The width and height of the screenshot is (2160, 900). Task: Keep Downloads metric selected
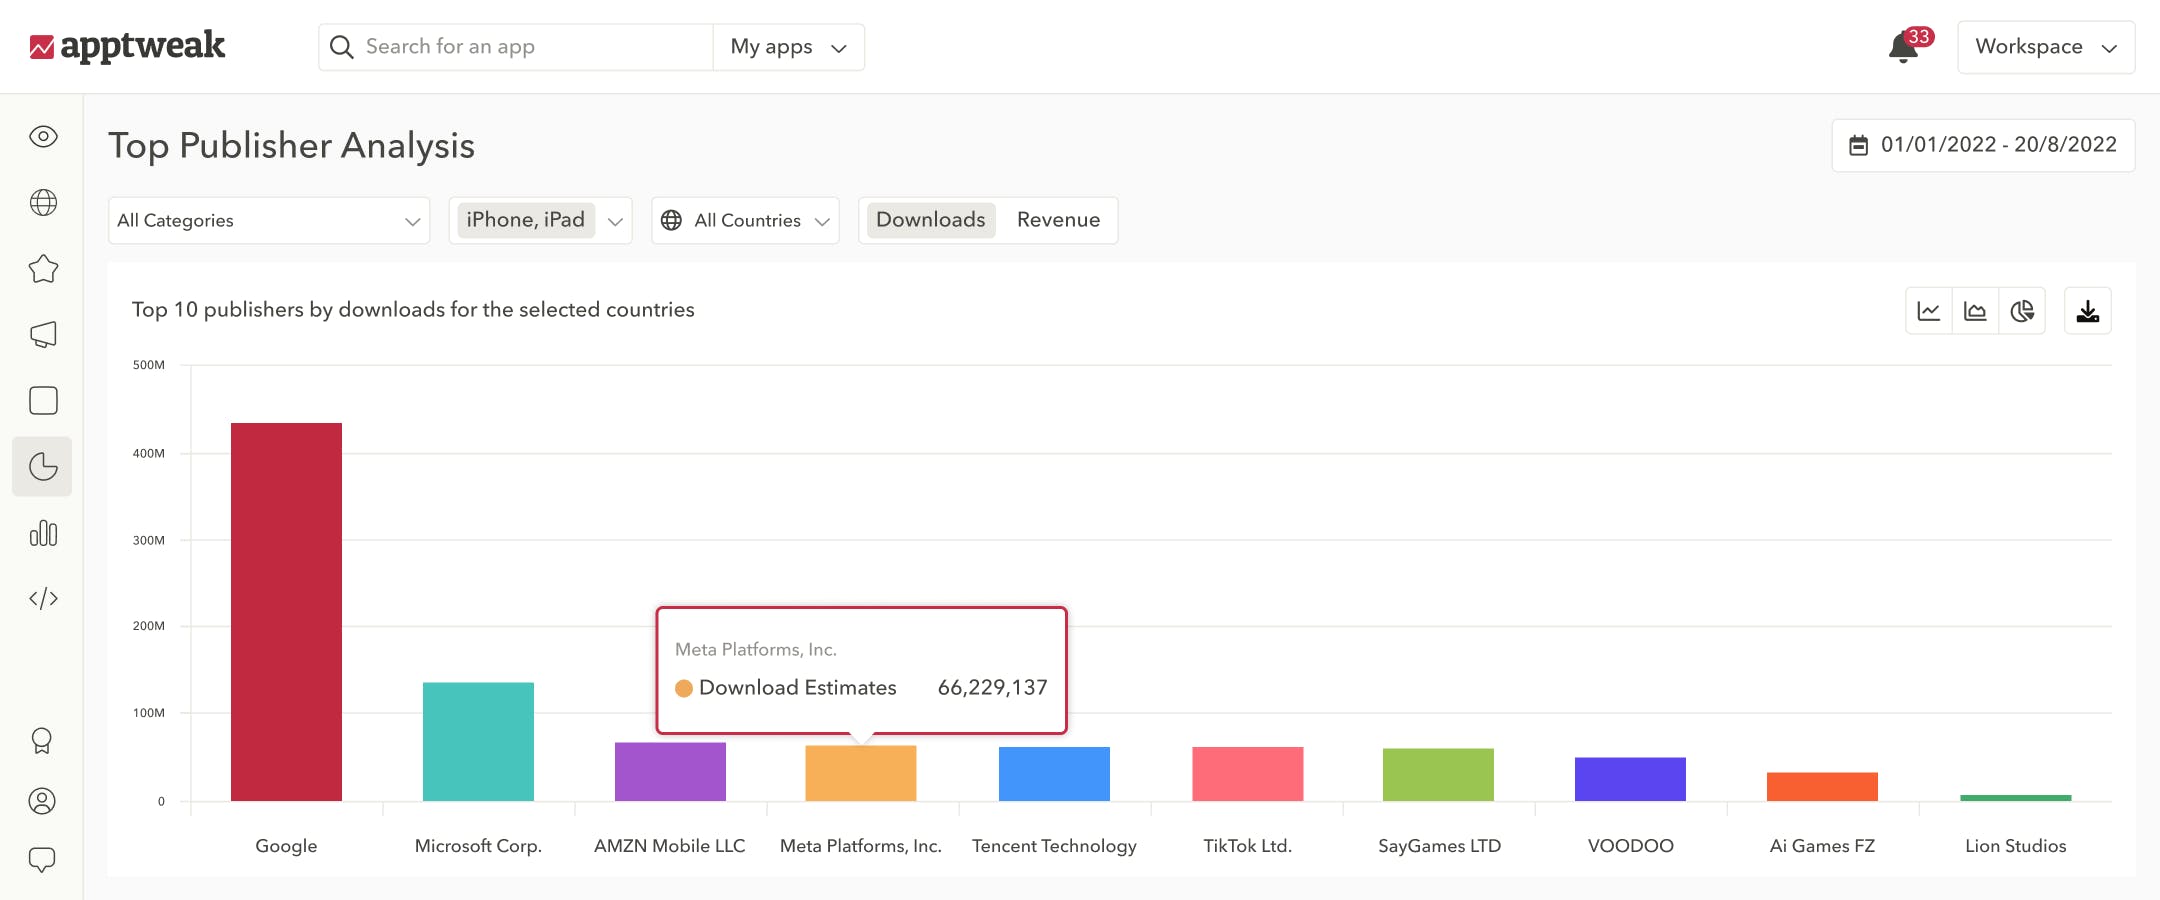(929, 219)
